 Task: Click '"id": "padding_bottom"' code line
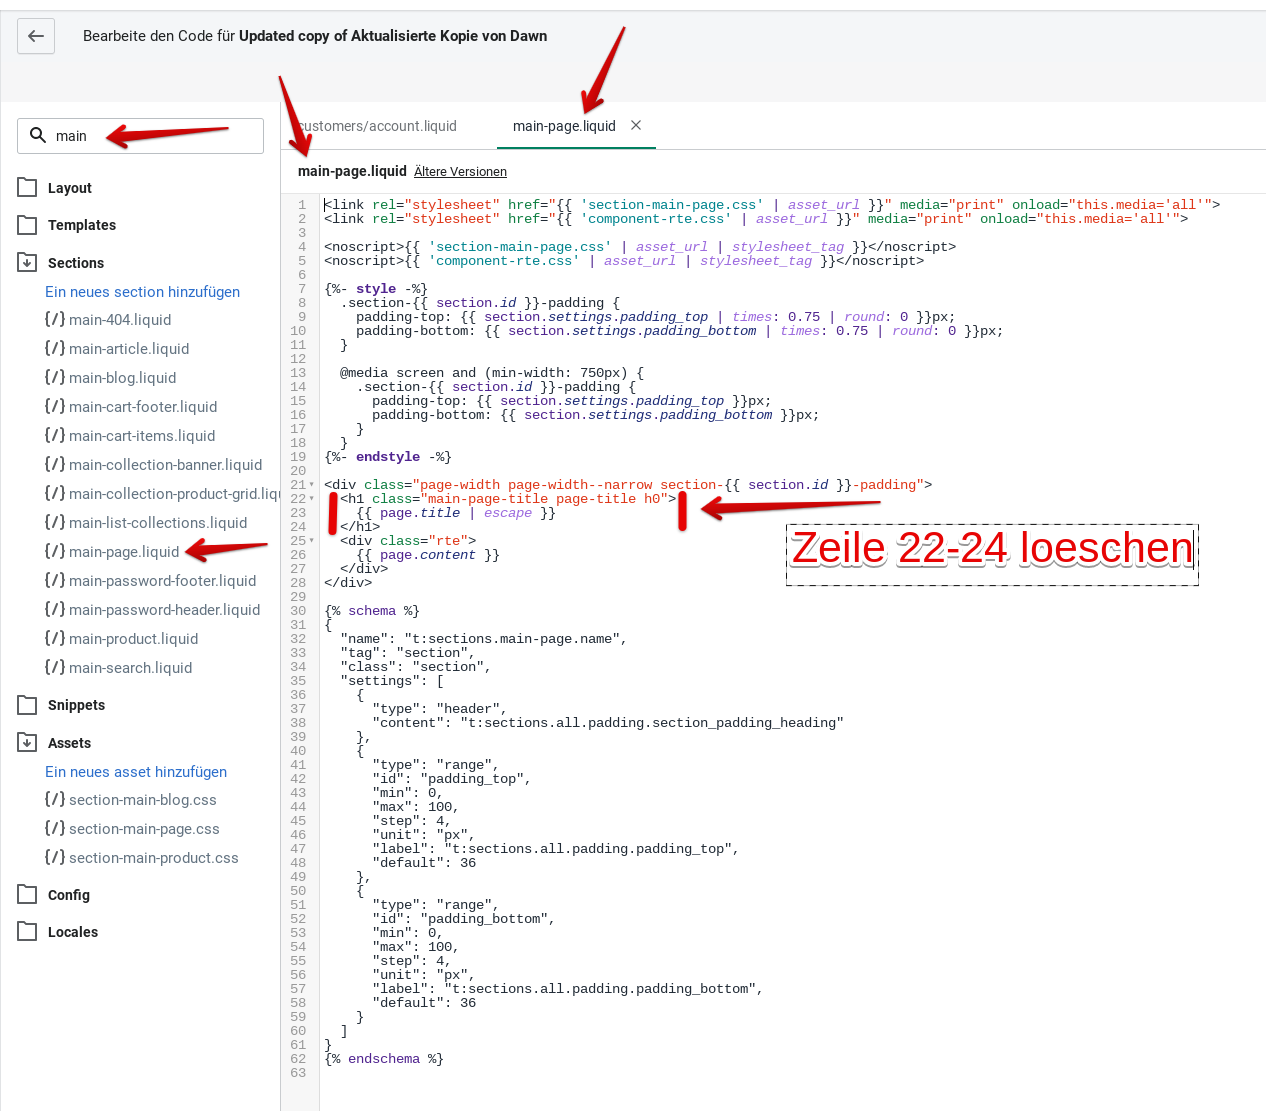click(464, 919)
